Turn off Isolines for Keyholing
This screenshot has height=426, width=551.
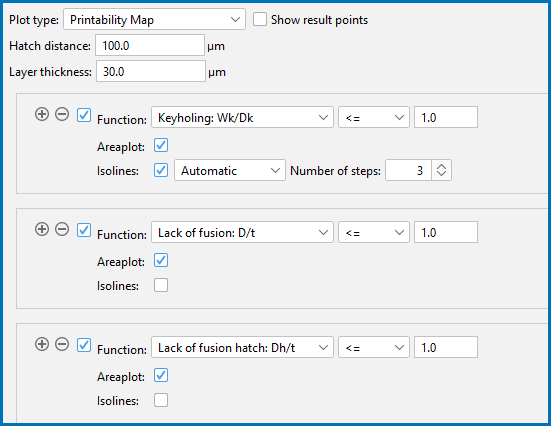coord(161,170)
